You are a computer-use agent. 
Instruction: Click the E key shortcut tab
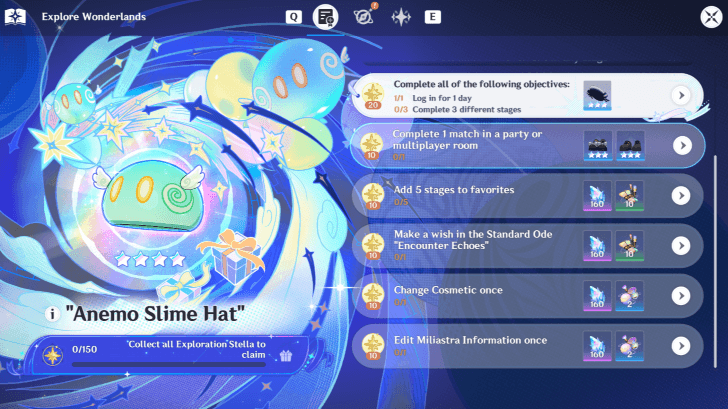[432, 17]
